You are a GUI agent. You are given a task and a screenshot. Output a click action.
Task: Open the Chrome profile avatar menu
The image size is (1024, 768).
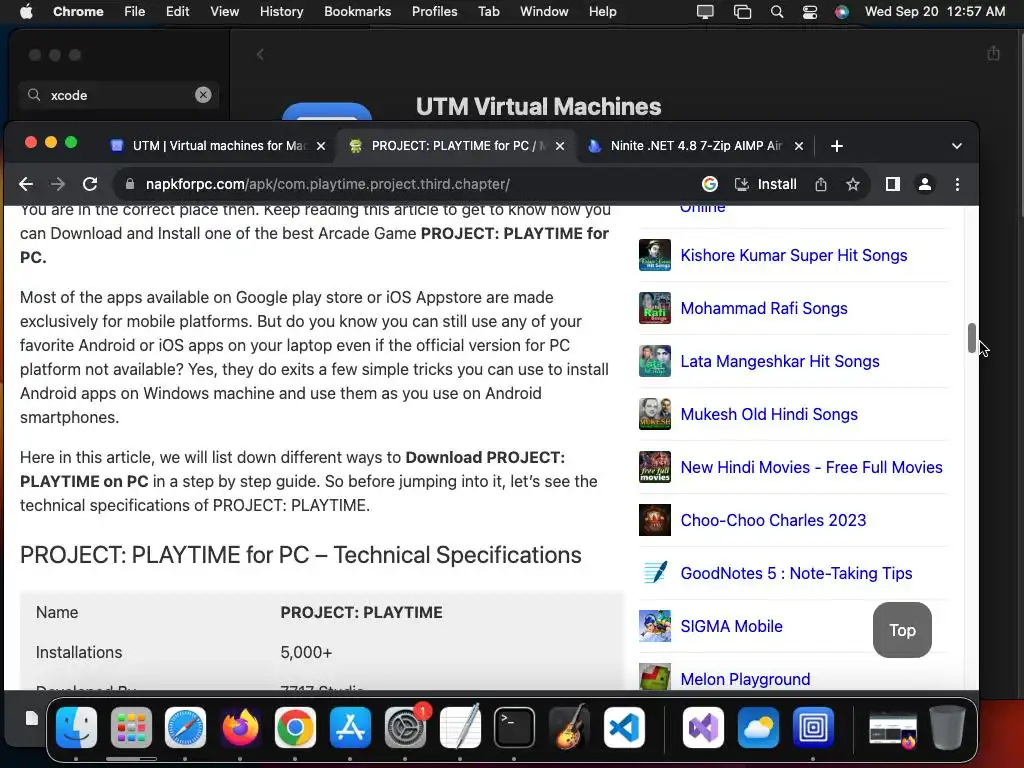click(925, 184)
